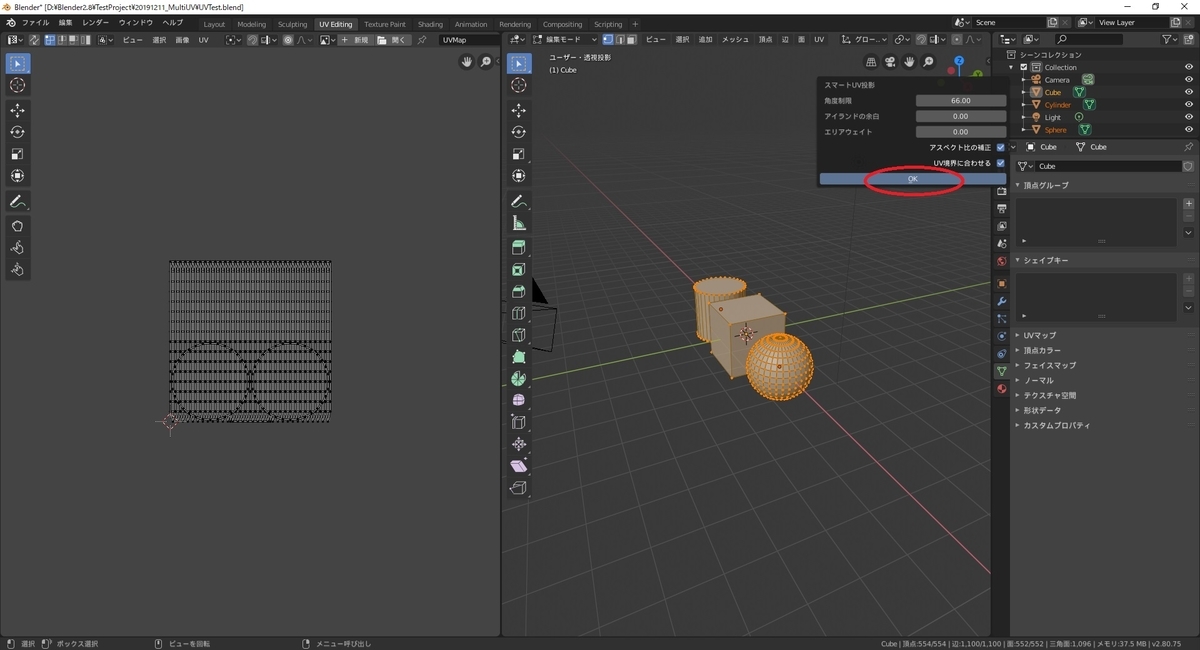This screenshot has width=1200, height=650.
Task: Open the File menu
Action: [x=35, y=22]
